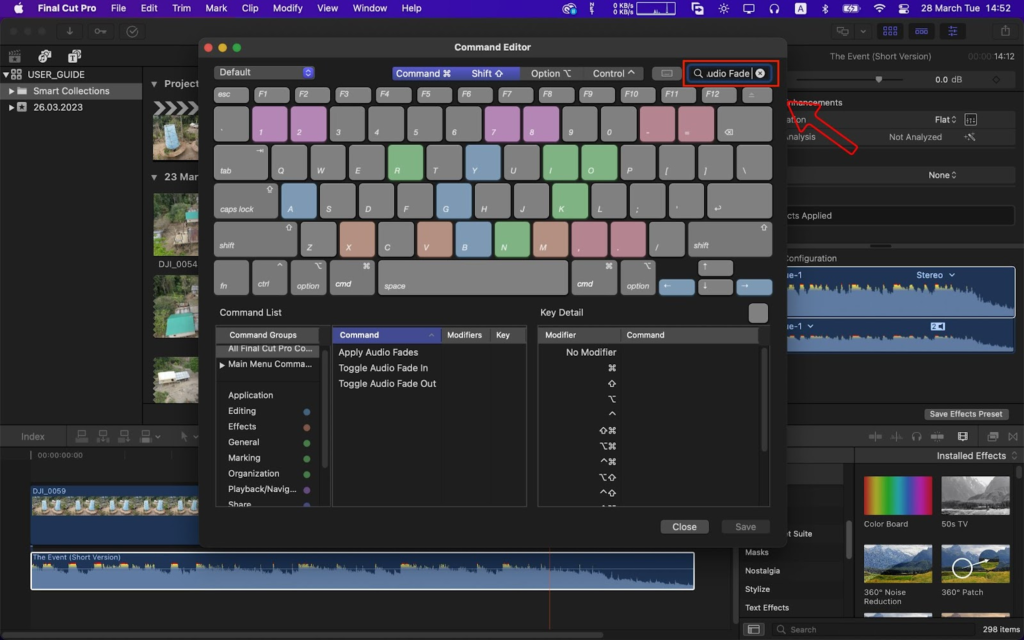Show the Libraries sidebar clapperboard icon
Viewport: 1024px width, 640px height.
tap(14, 56)
